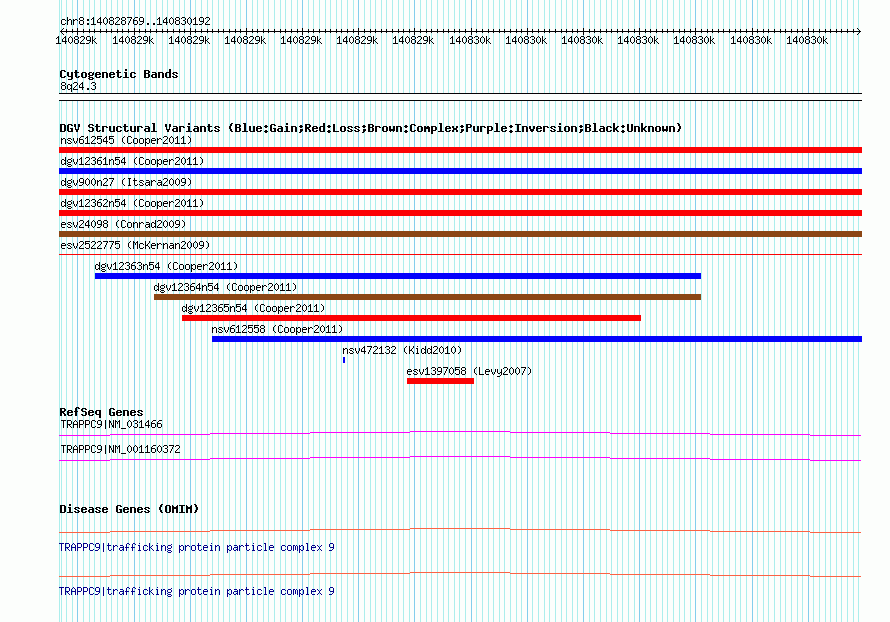
Task: Select the dgv12364n54 brown complex bar
Action: coord(427,297)
